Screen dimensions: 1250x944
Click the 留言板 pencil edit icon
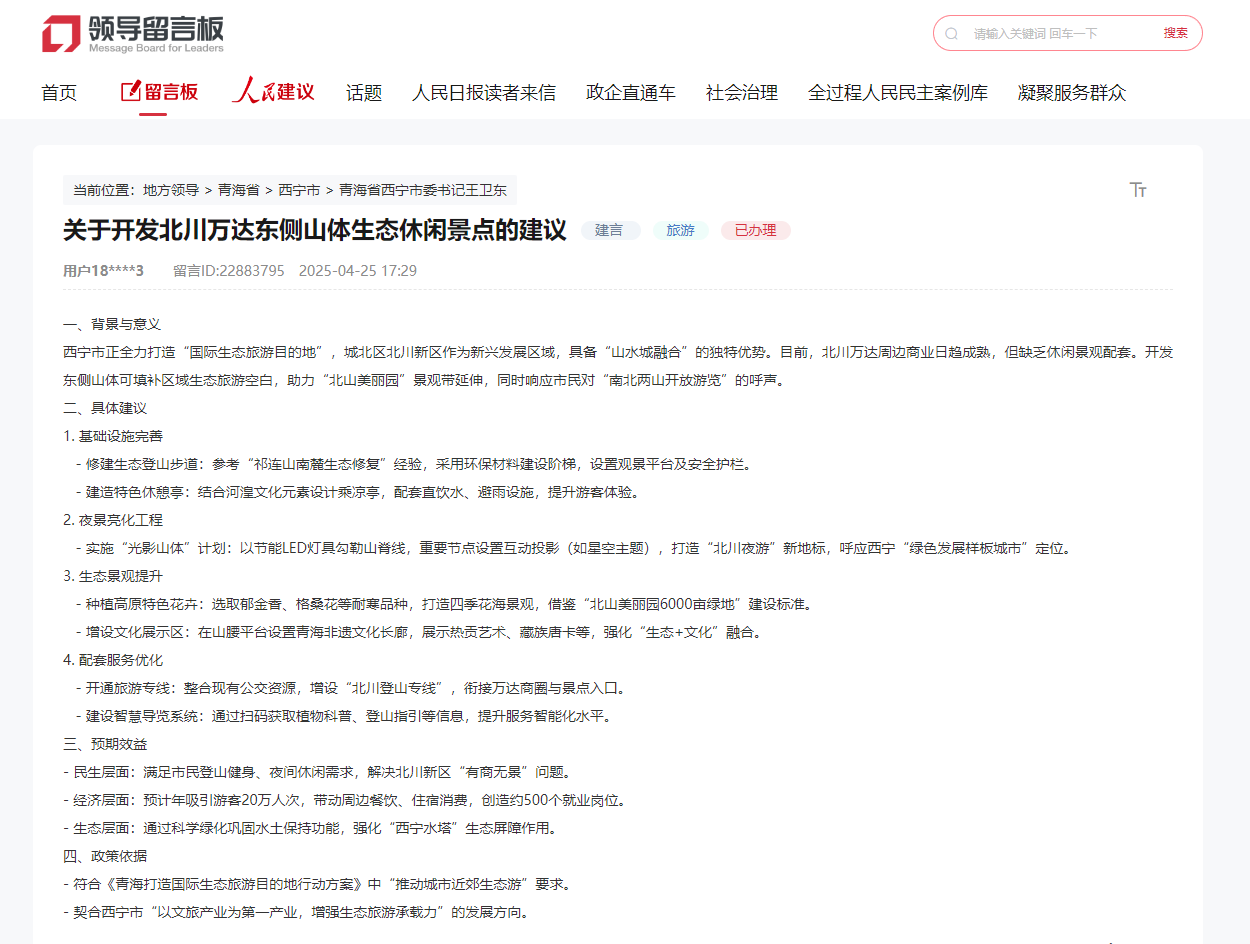coord(130,92)
